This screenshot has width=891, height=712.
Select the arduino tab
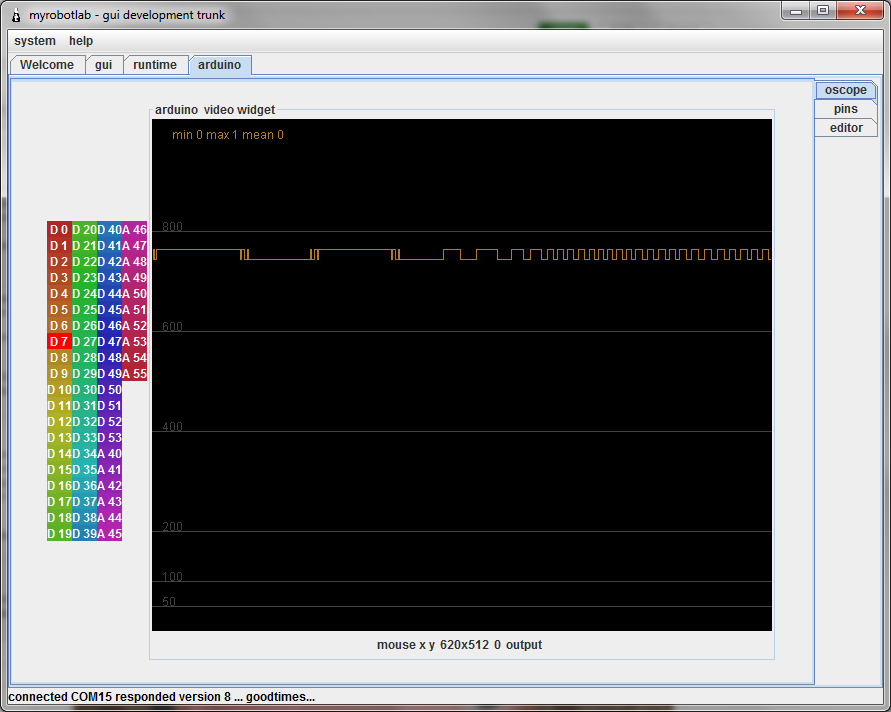219,65
